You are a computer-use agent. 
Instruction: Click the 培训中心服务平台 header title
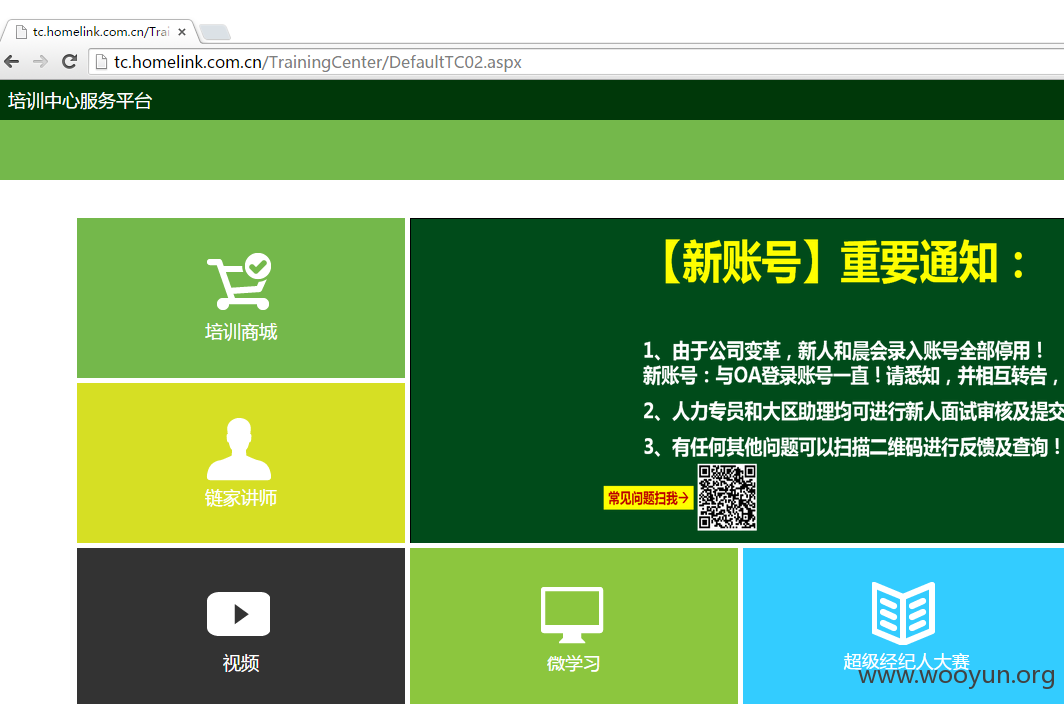(80, 101)
